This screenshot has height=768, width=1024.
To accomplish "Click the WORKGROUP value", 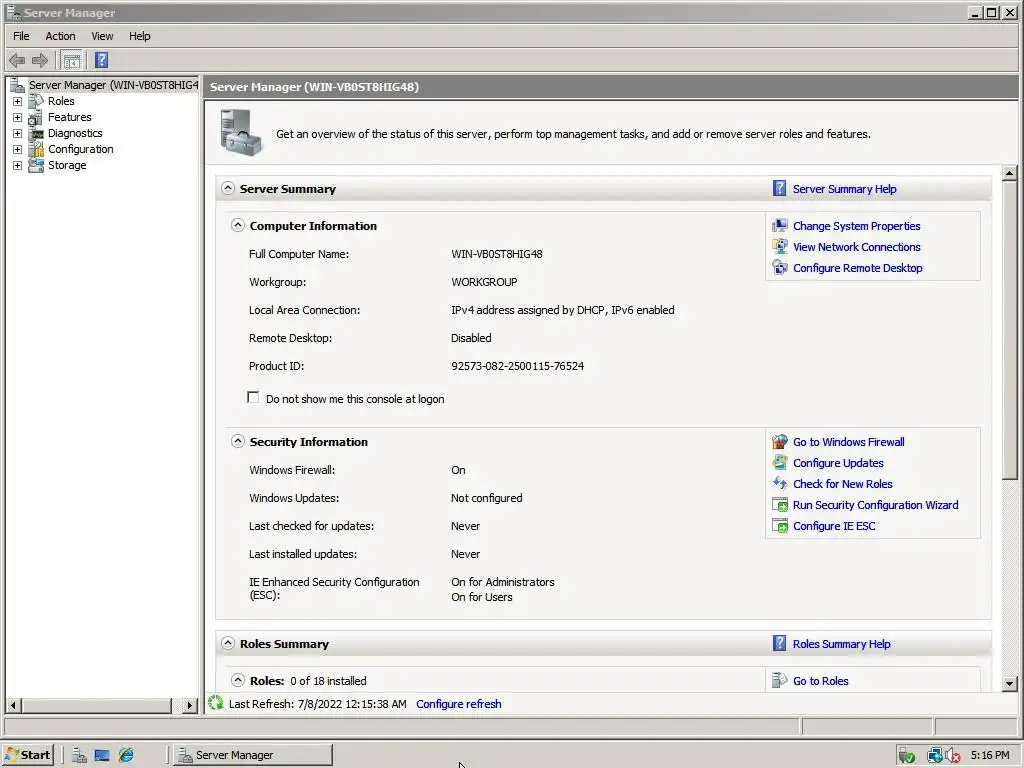I will (x=484, y=282).
